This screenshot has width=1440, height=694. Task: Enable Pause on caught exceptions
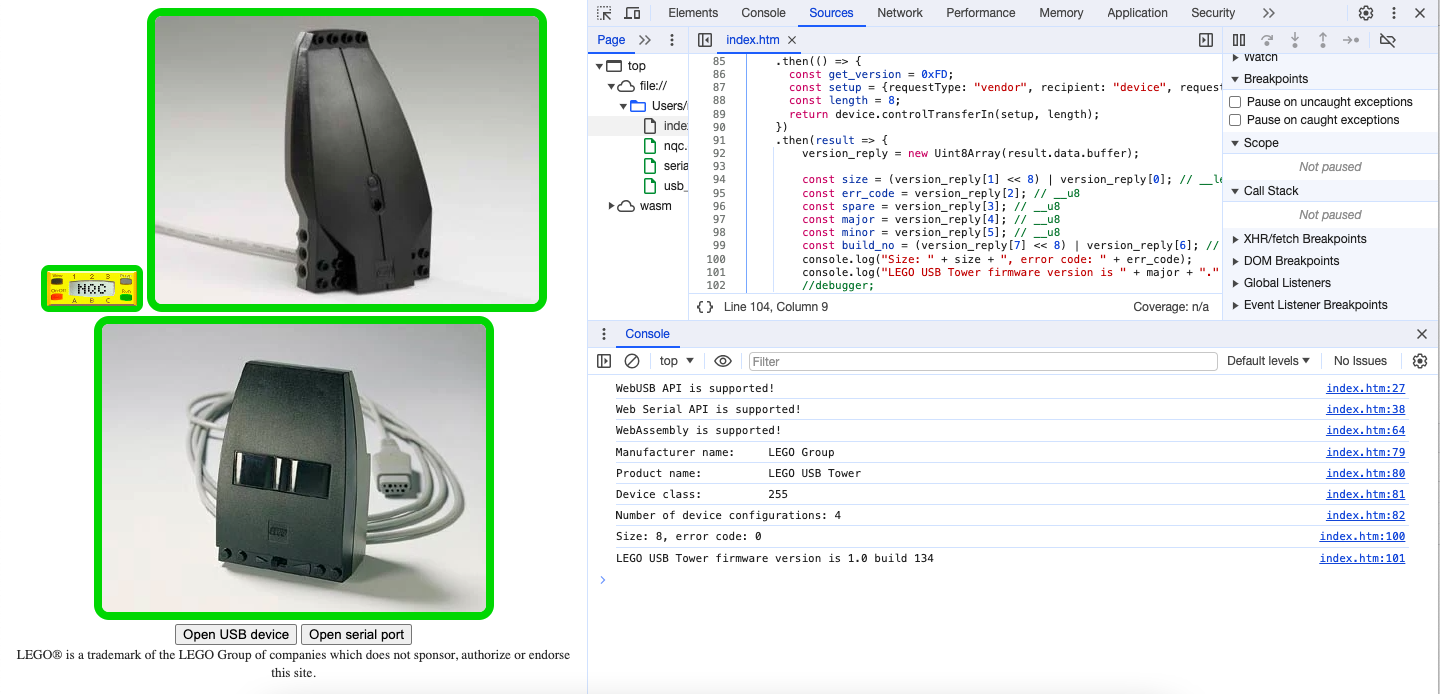(x=1235, y=120)
